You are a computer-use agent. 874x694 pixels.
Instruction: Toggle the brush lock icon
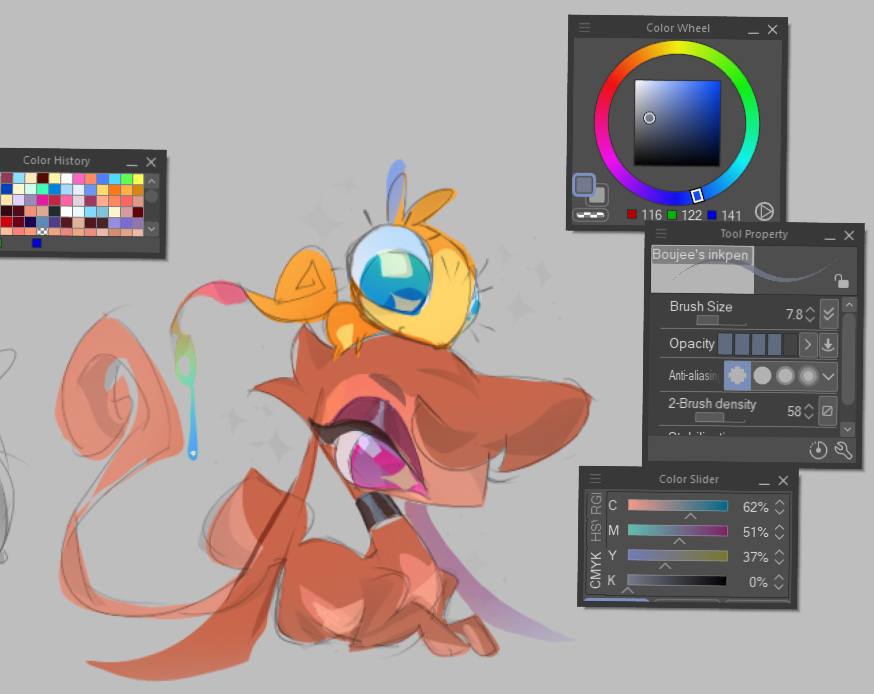point(842,281)
